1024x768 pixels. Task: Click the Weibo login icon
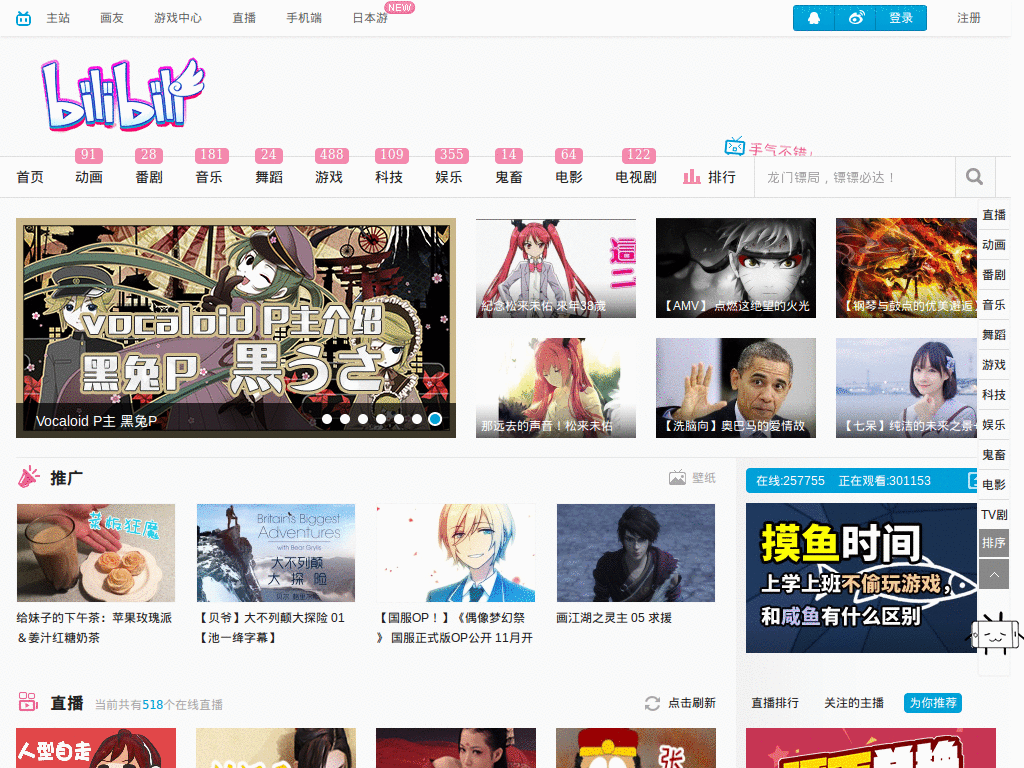pyautogui.click(x=857, y=18)
